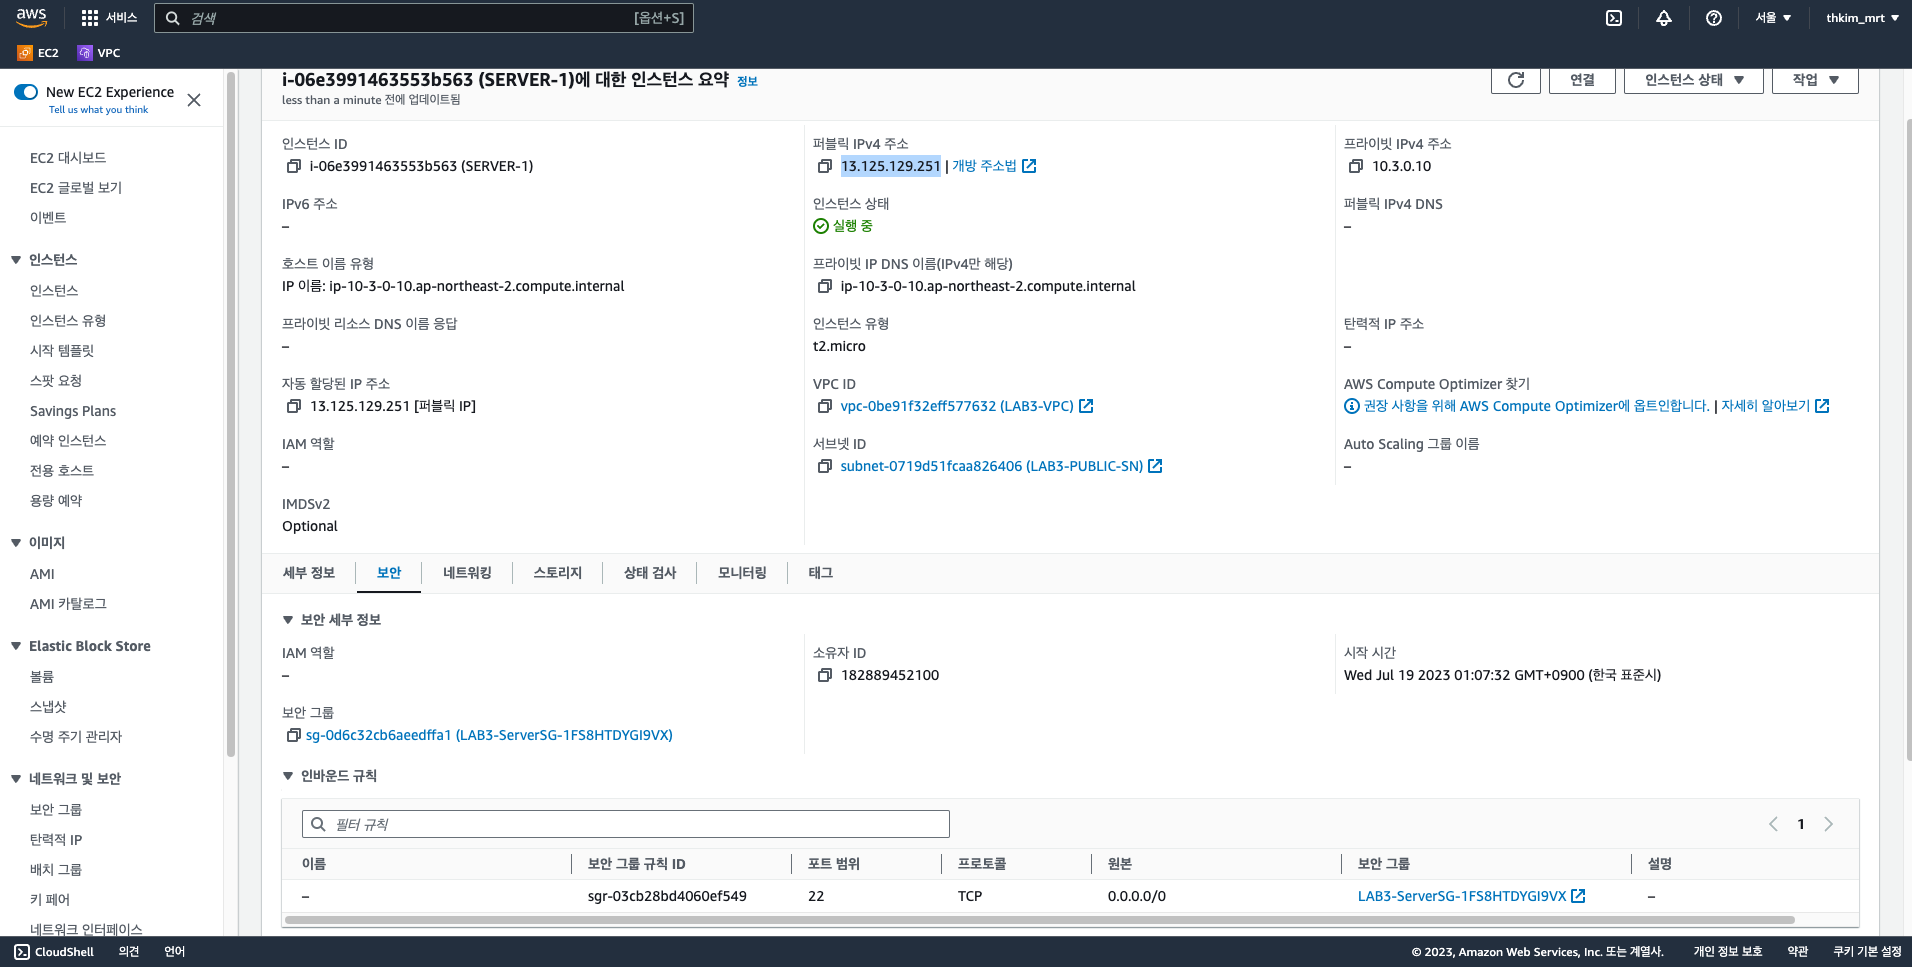This screenshot has height=967, width=1912.
Task: Open the vpc-0be91f32eff577632 (LAB3-VPC) link
Action: (957, 406)
